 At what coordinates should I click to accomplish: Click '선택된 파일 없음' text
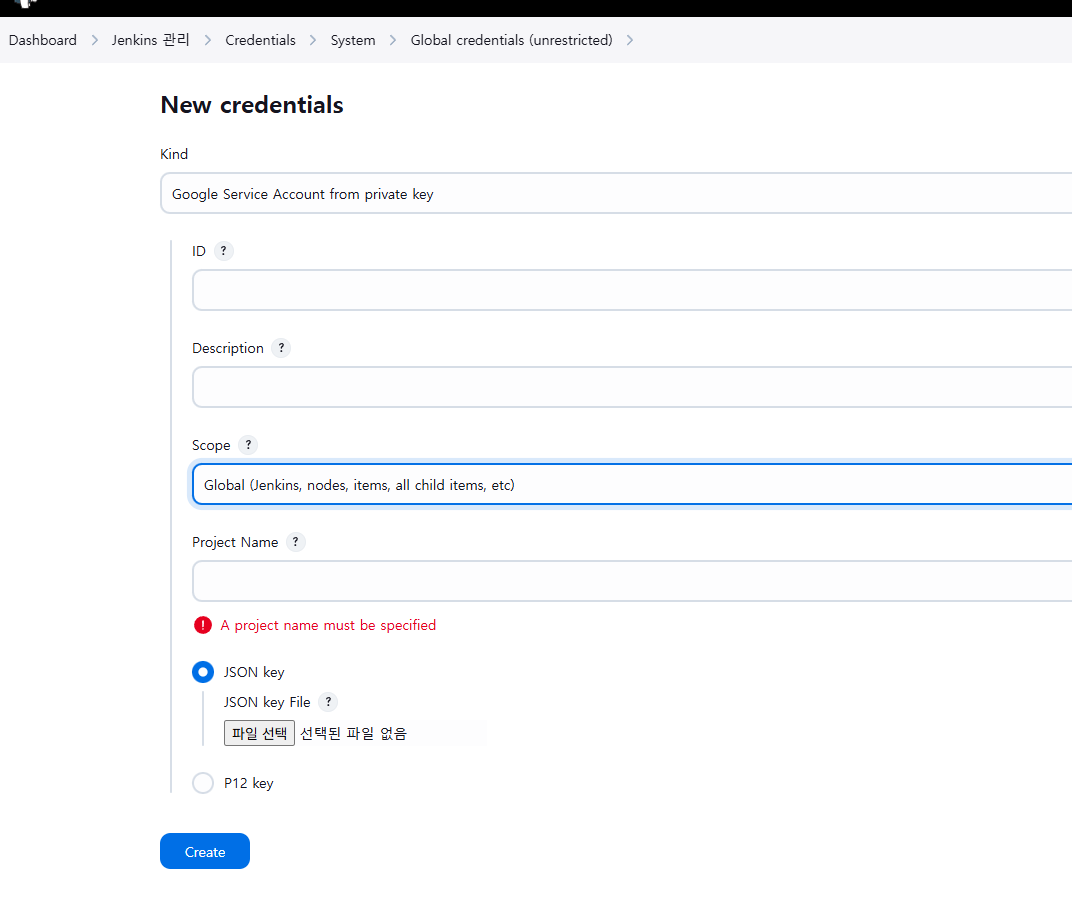coord(353,733)
